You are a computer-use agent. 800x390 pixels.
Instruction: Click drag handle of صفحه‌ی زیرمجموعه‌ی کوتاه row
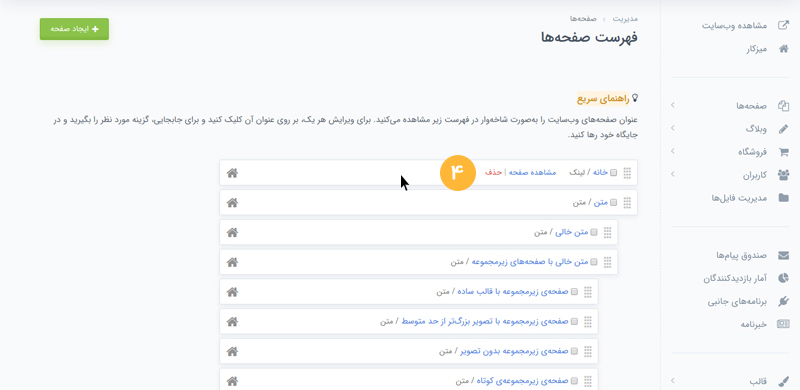click(x=587, y=381)
